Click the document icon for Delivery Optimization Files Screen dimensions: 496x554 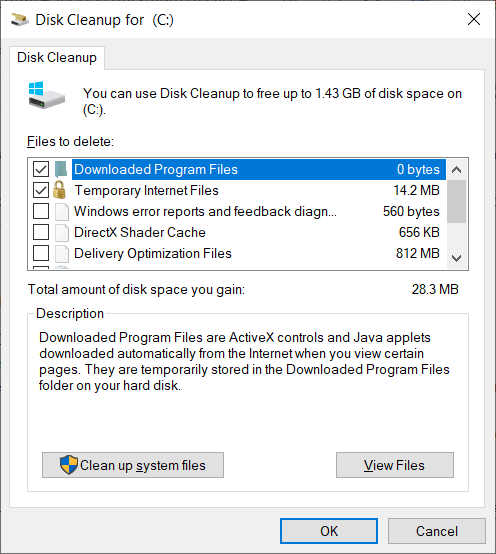[62, 253]
